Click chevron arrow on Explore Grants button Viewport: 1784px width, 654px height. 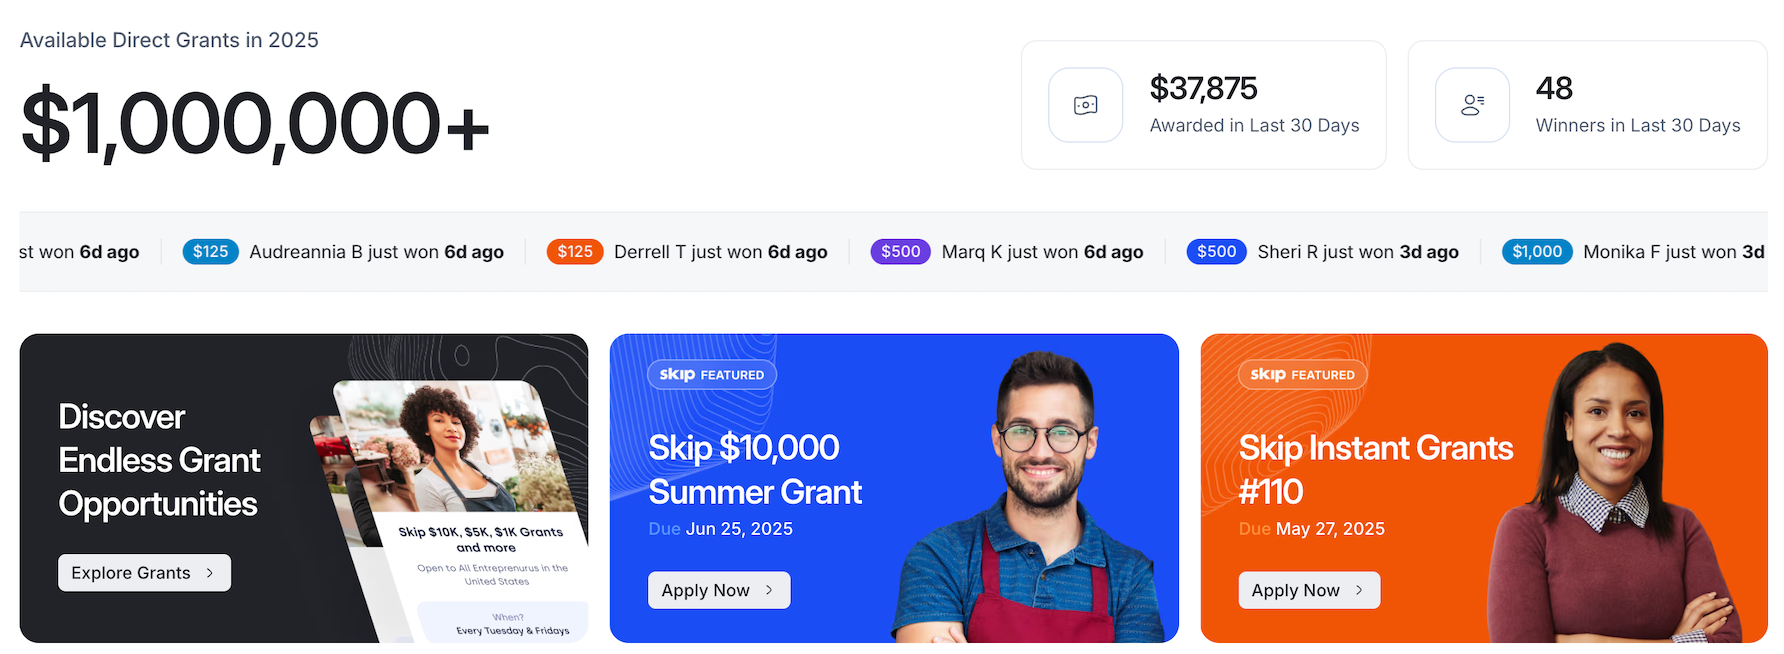click(209, 573)
